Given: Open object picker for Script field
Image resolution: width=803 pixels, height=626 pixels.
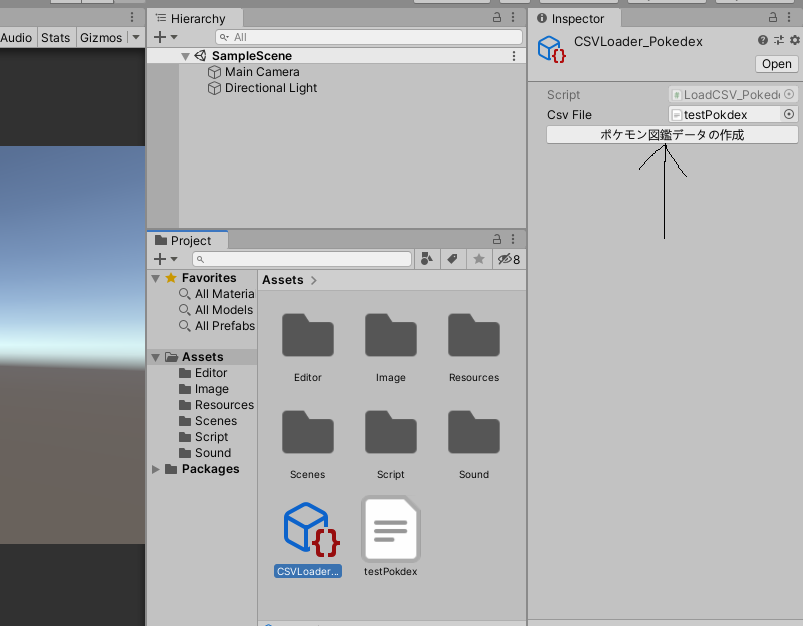Looking at the screenshot, I should click(789, 94).
